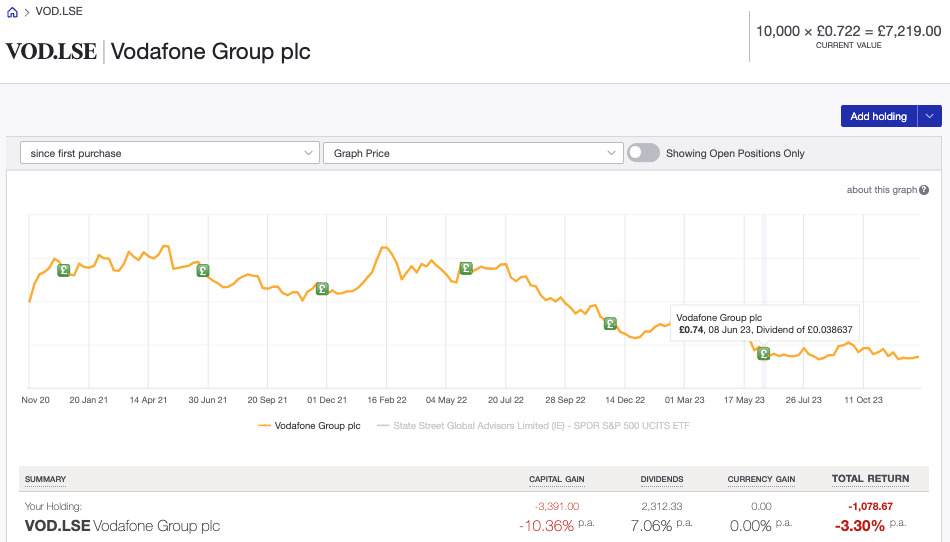The image size is (950, 542).
Task: Open the 'since first purchase' date range dropdown
Action: 170,153
